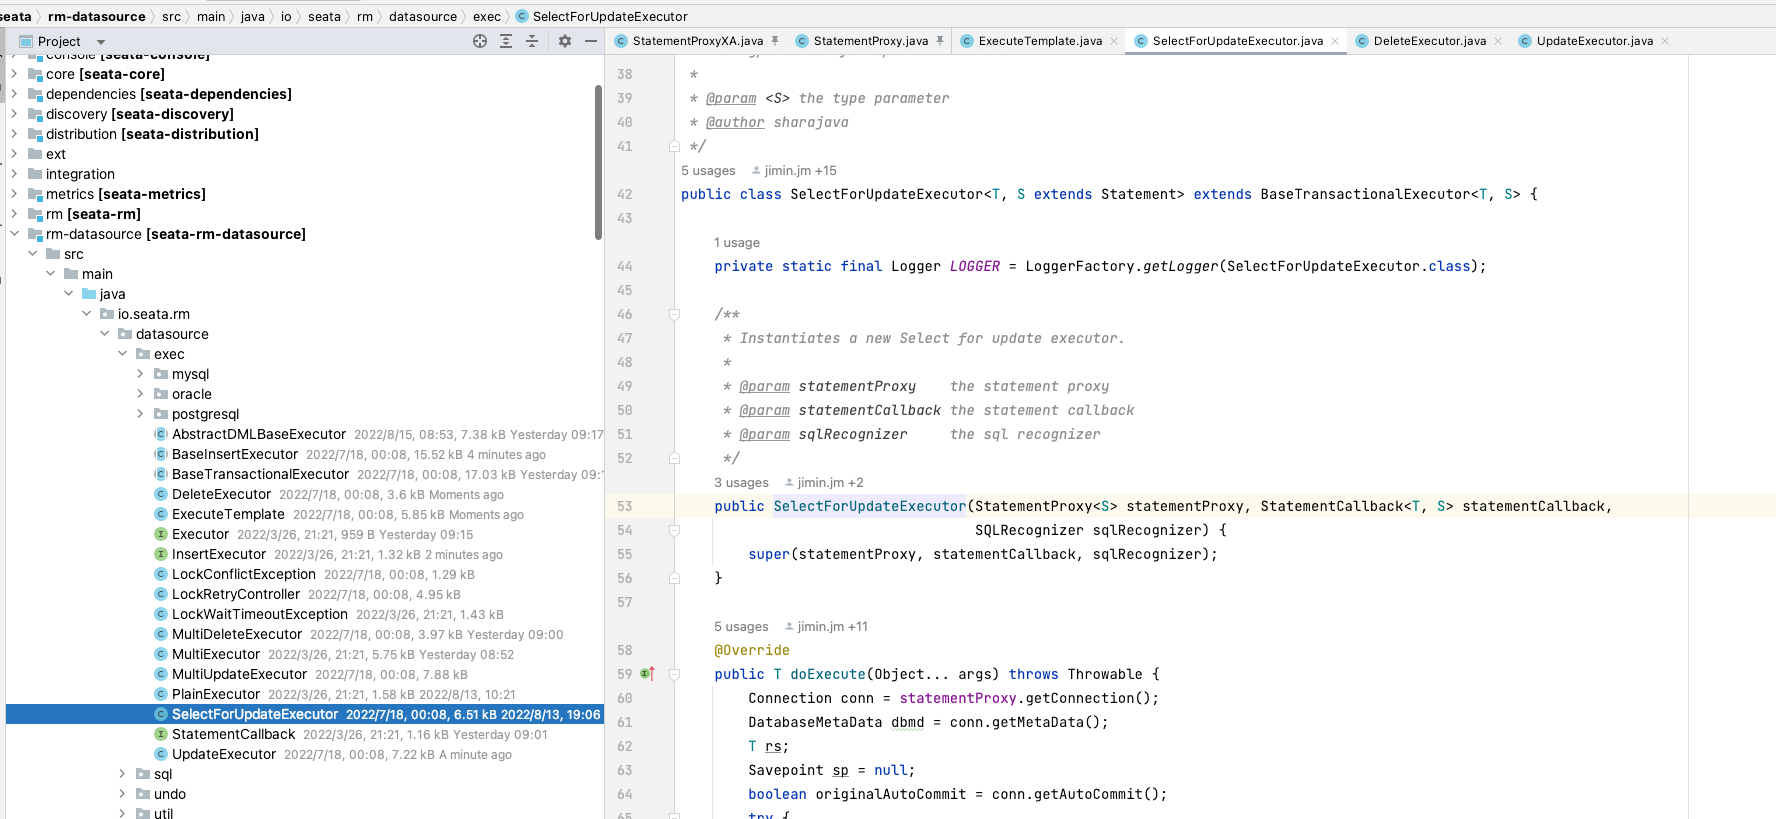
Task: Select LockRetryController class file
Action: coord(236,594)
